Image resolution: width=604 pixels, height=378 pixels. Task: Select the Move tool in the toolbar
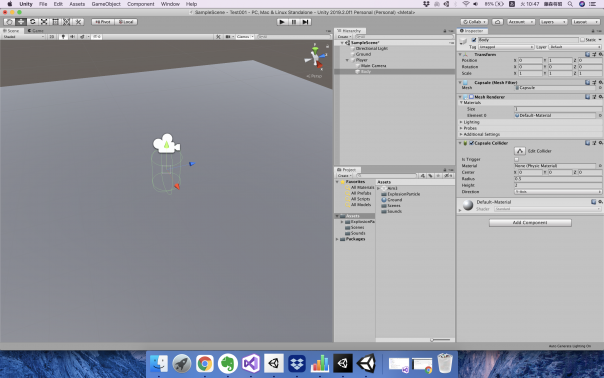pyautogui.click(x=21, y=22)
